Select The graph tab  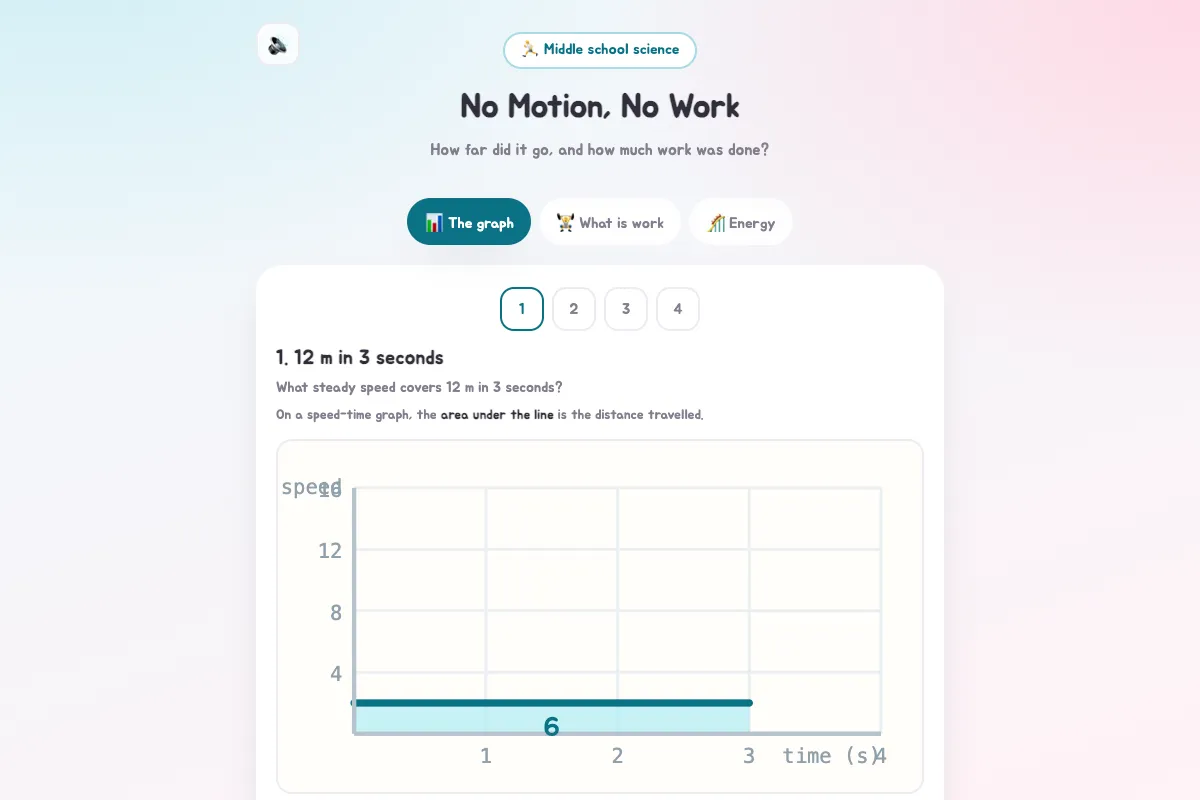click(x=469, y=222)
